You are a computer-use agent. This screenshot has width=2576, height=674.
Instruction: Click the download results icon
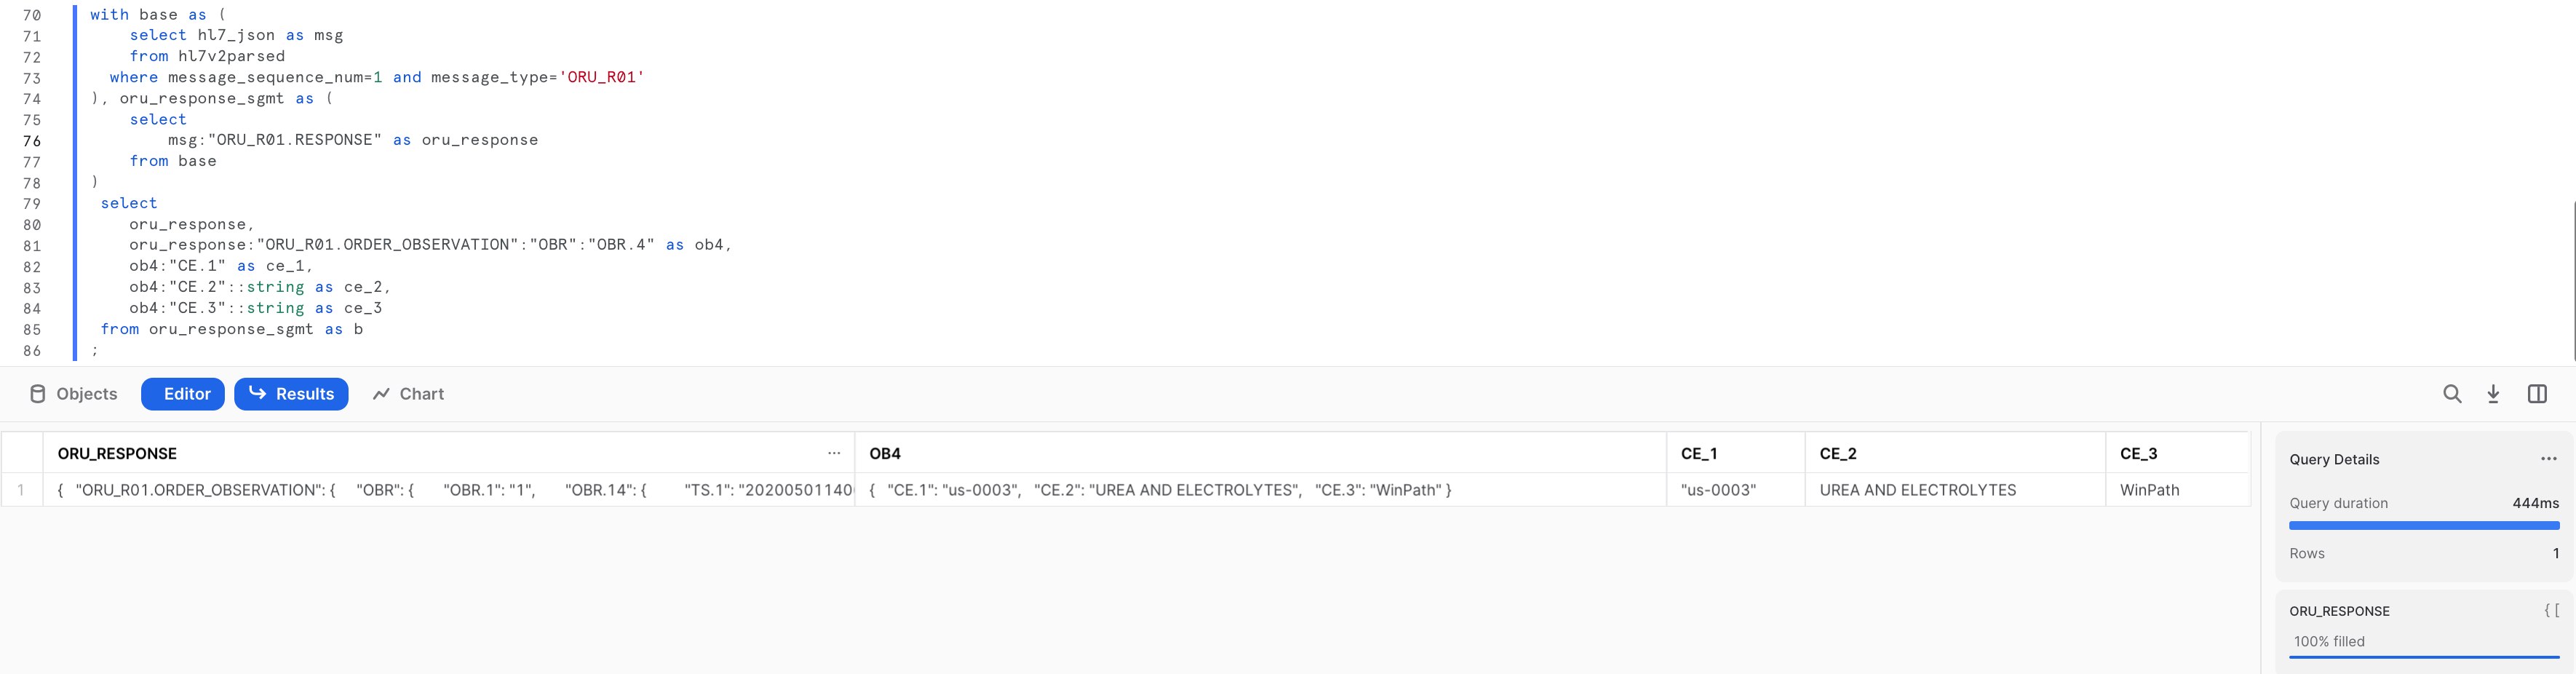pos(2493,394)
